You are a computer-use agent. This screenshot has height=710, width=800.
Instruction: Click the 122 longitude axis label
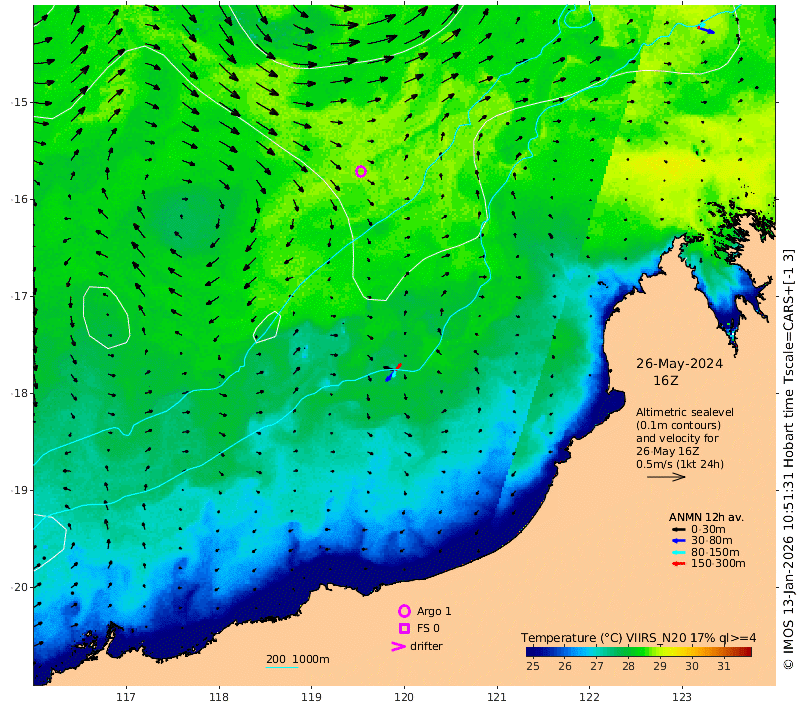point(589,697)
